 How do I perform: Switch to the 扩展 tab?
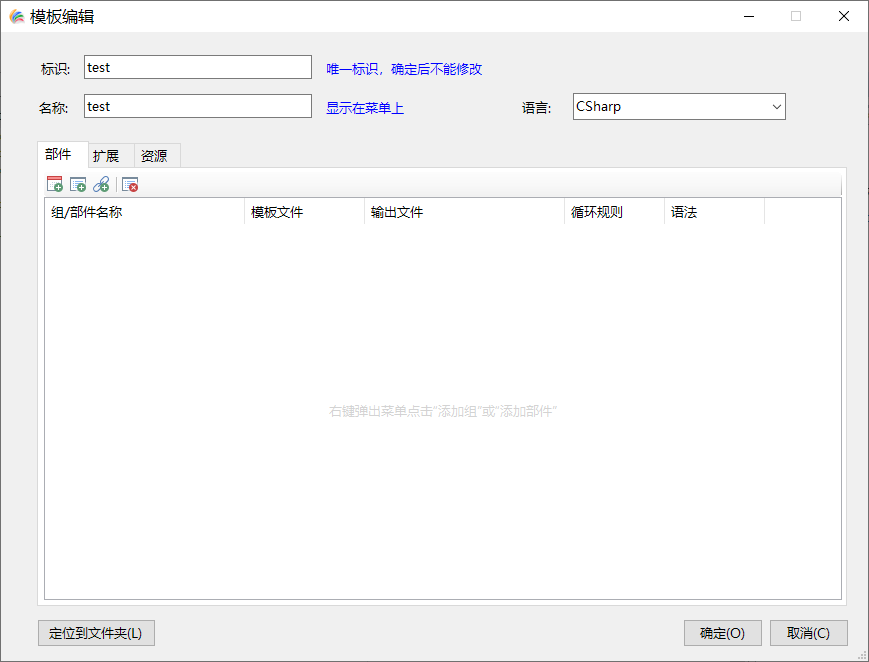tap(111, 156)
